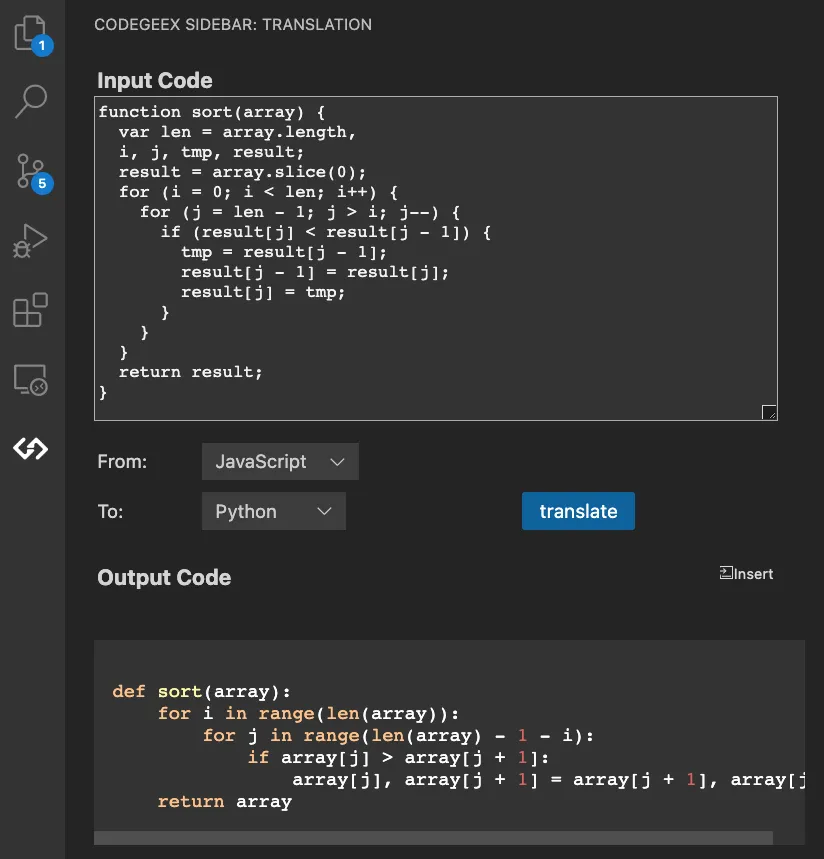Click the 'return array' output line
Viewport: 824px width, 859px height.
coord(225,801)
